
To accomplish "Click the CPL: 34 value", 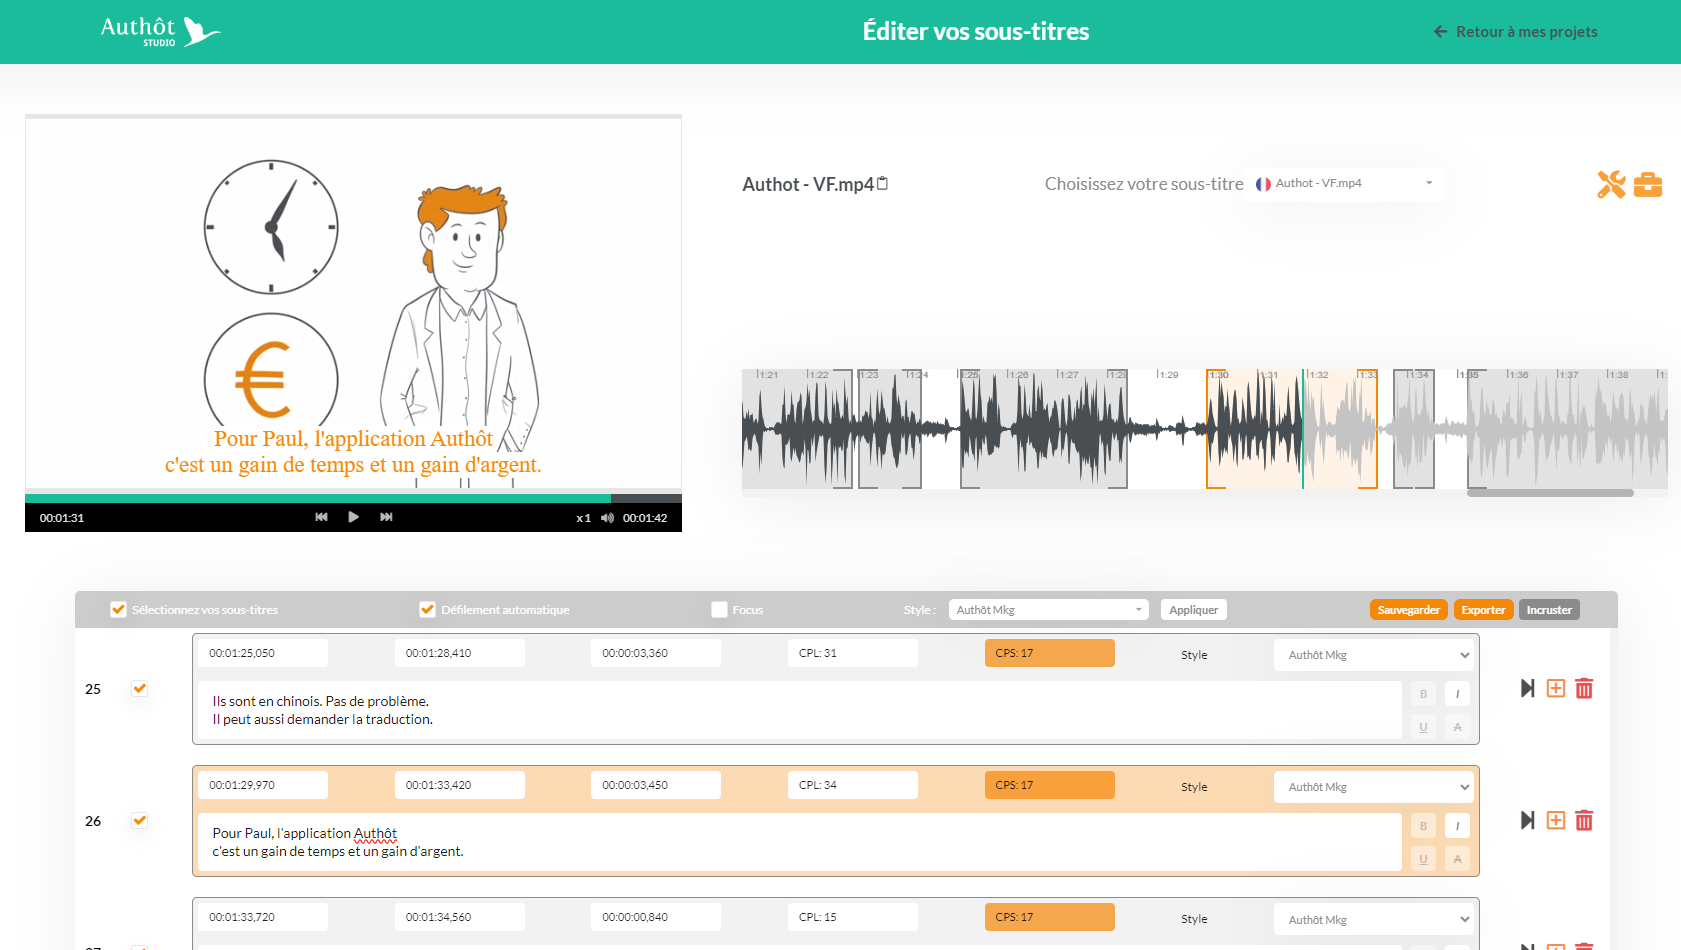I will pos(853,785).
